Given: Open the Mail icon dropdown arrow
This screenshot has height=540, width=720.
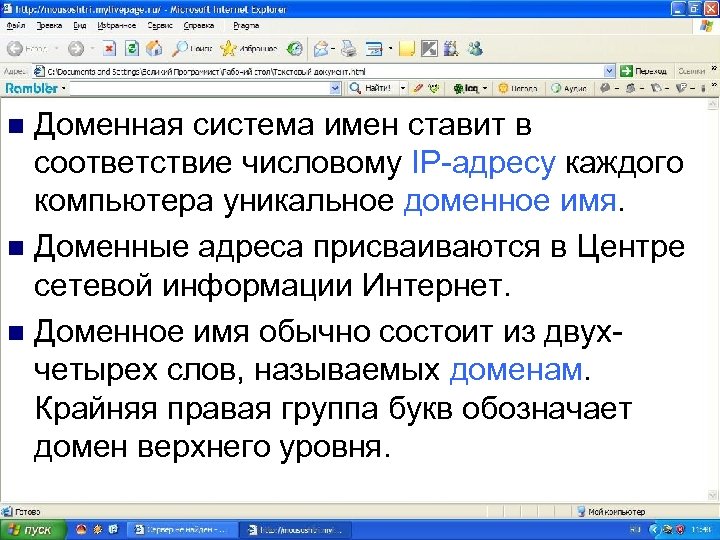Looking at the screenshot, I should point(333,48).
